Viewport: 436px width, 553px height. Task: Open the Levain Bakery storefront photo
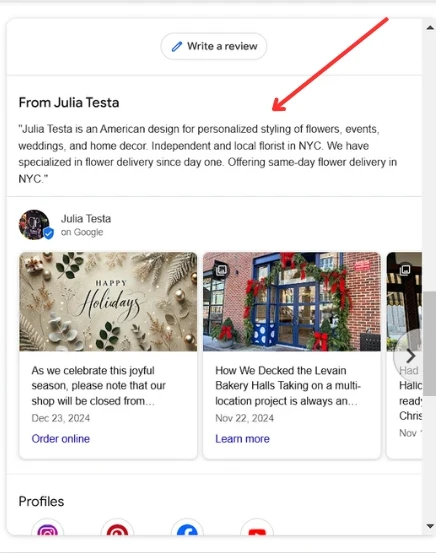pyautogui.click(x=292, y=302)
